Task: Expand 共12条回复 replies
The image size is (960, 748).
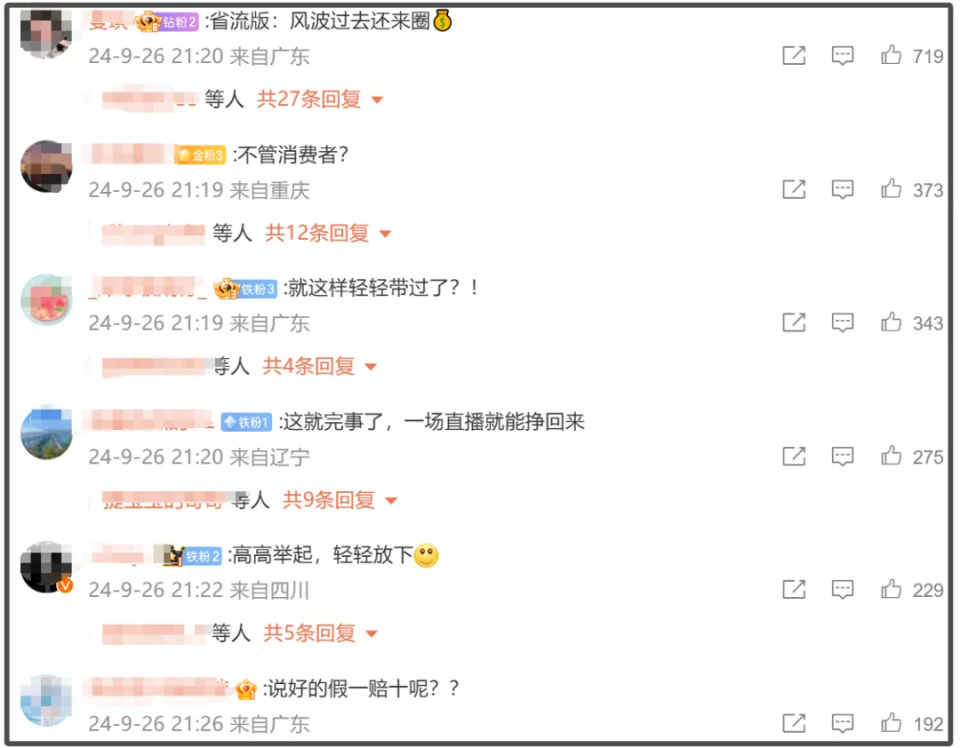Action: [328, 233]
